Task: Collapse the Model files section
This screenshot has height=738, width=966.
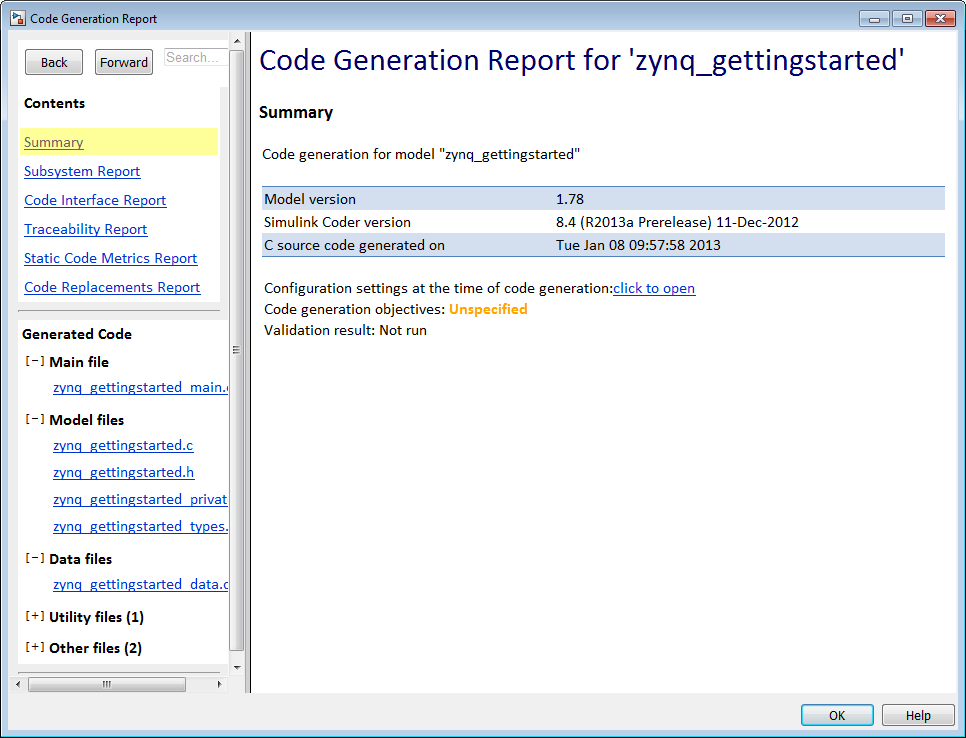Action: pos(34,419)
